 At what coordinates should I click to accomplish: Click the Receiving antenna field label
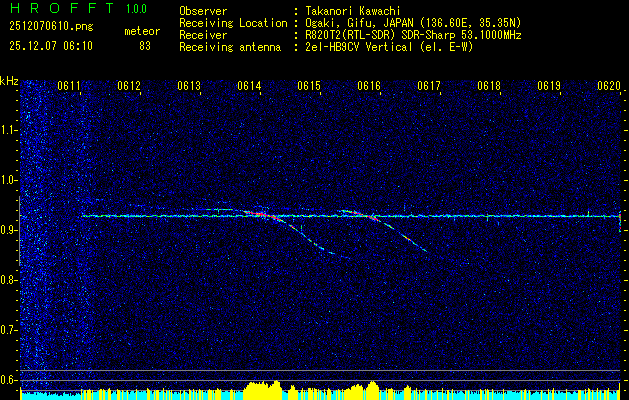[230, 47]
